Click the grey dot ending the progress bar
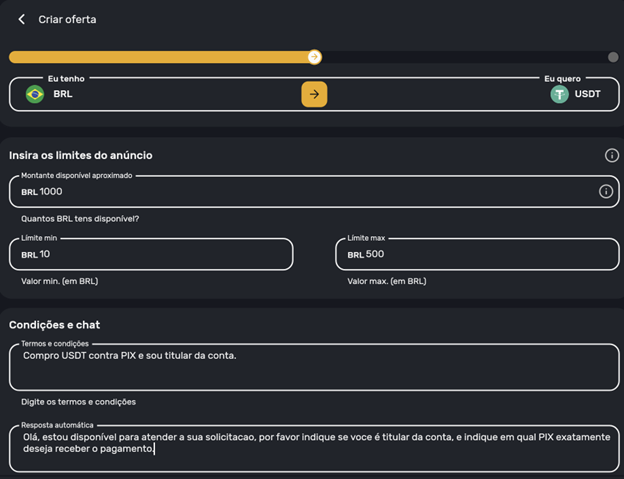 (x=613, y=57)
